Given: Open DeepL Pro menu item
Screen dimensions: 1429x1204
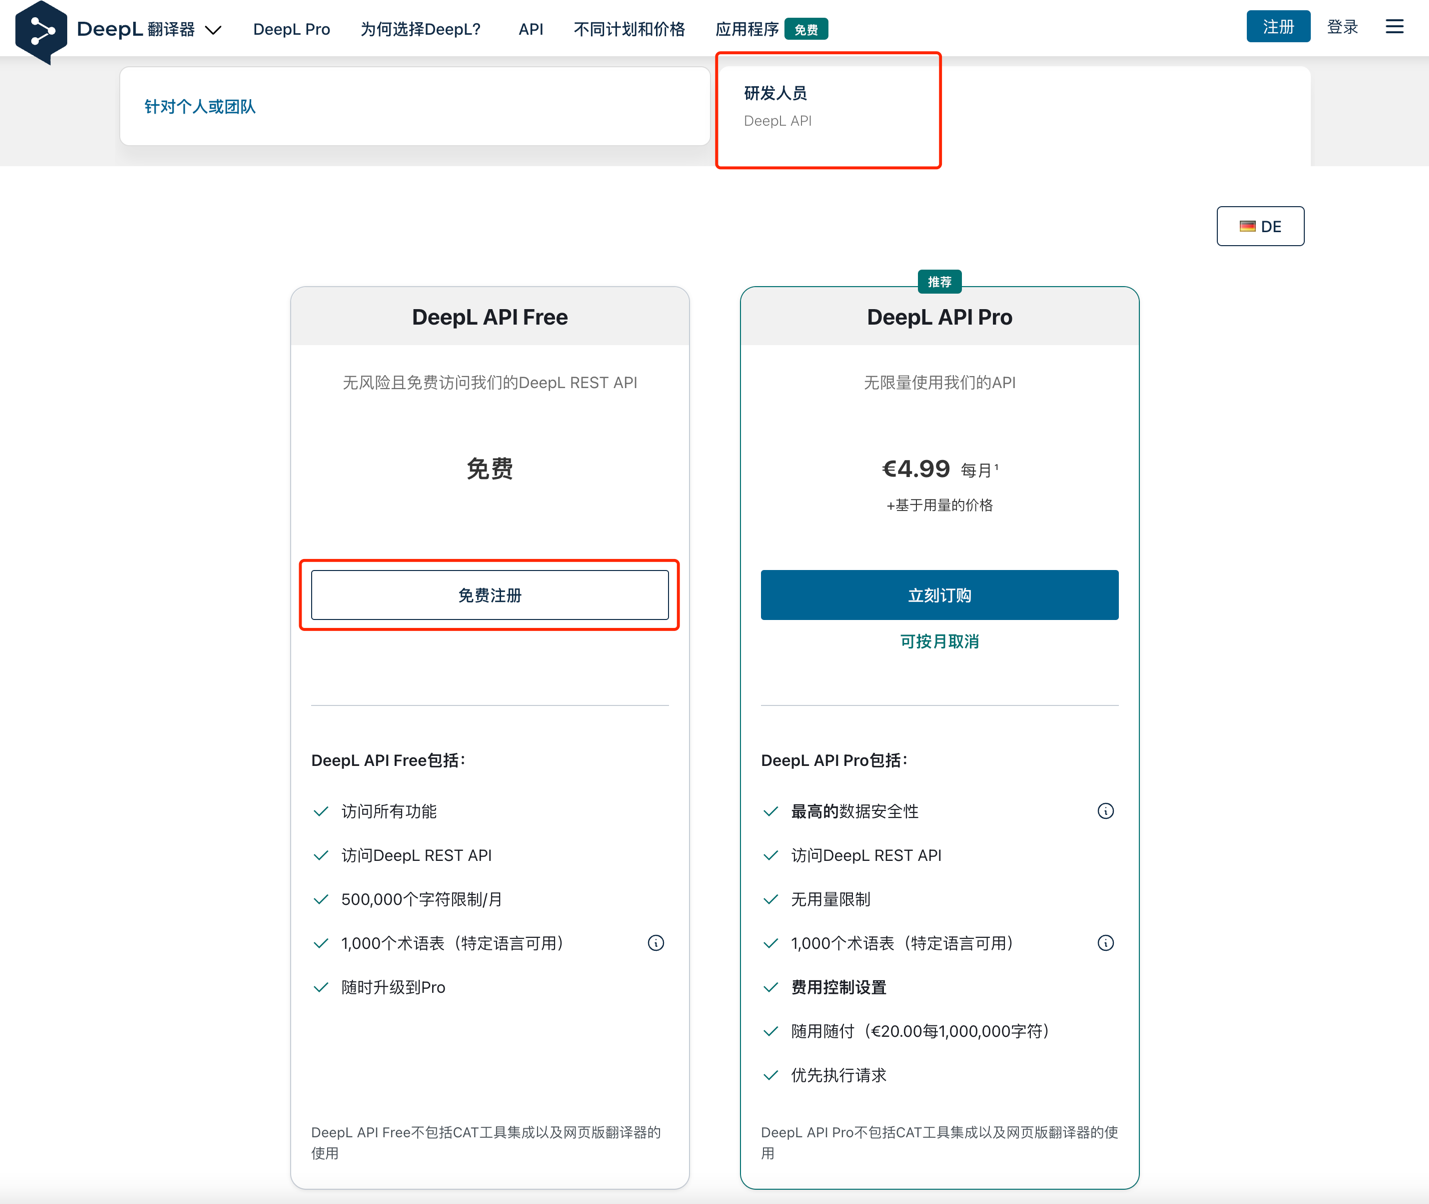Looking at the screenshot, I should 291,29.
